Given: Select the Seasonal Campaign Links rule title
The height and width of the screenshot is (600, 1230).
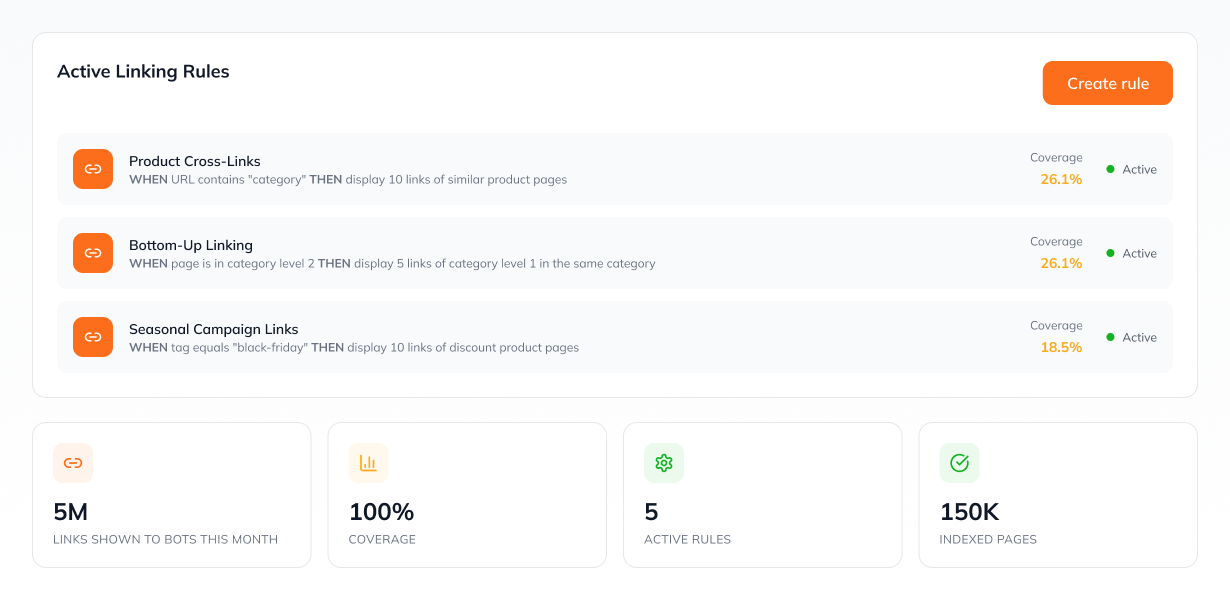Looking at the screenshot, I should click(213, 328).
